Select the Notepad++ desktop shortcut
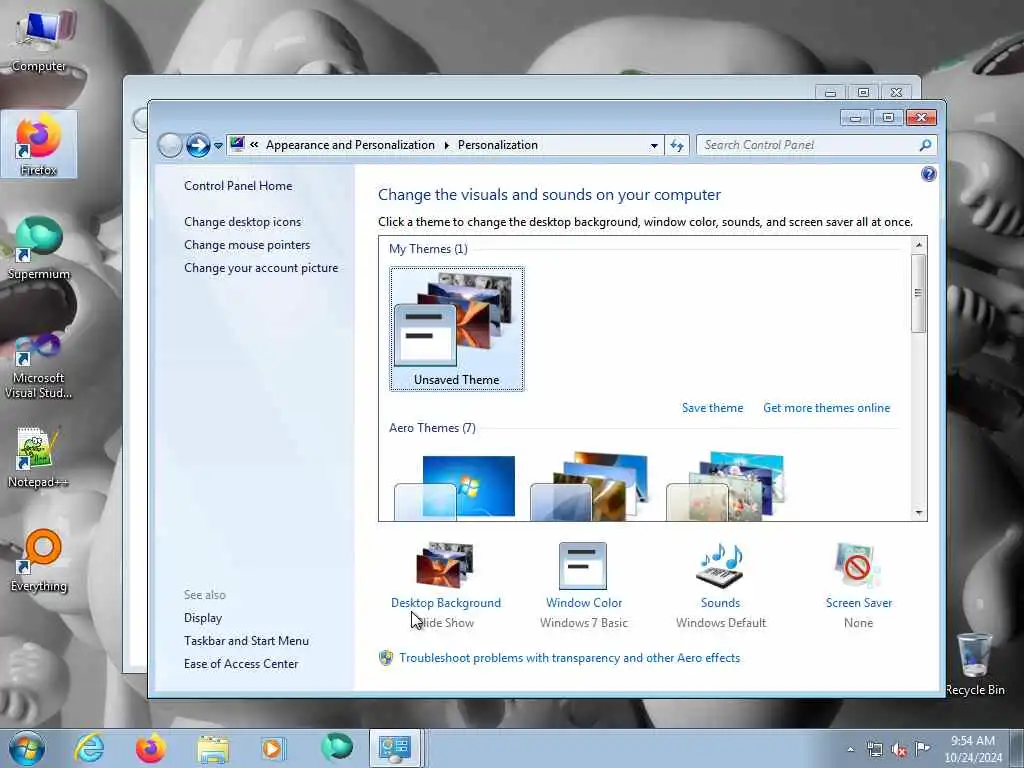Screen dimensions: 1024x768 point(39,456)
